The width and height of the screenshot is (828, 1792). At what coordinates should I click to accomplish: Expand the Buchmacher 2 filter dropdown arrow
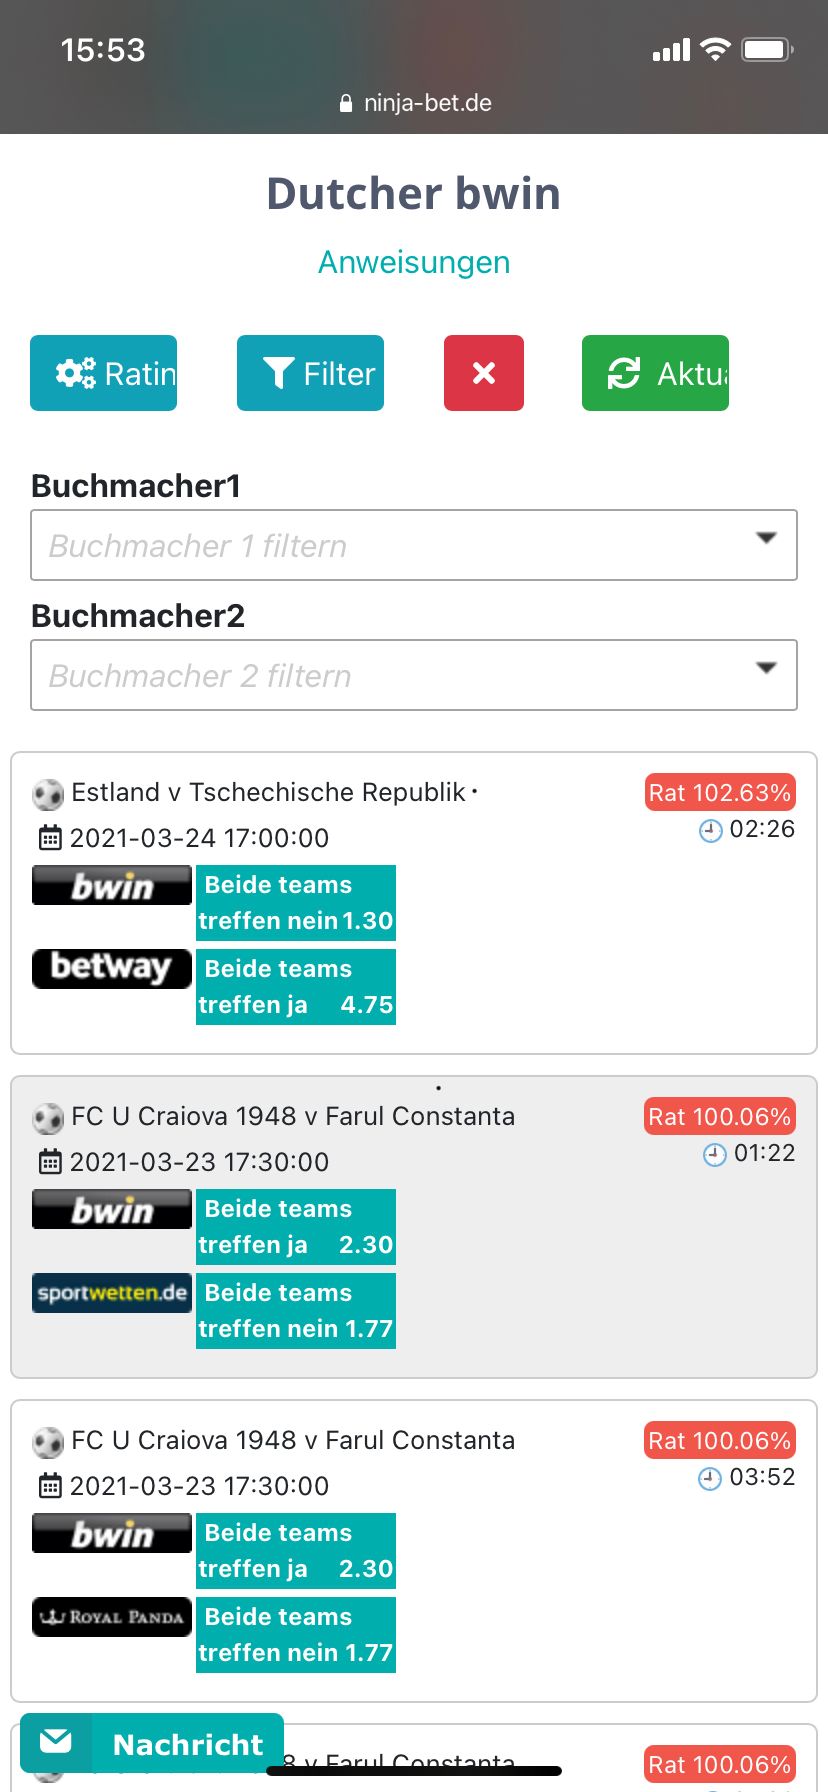[x=766, y=668]
